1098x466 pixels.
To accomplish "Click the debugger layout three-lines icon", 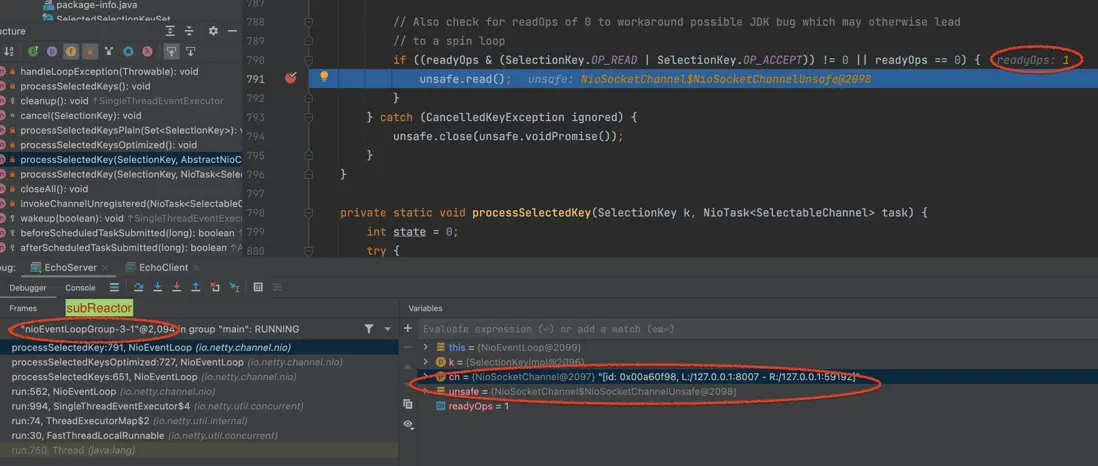I will (x=114, y=287).
